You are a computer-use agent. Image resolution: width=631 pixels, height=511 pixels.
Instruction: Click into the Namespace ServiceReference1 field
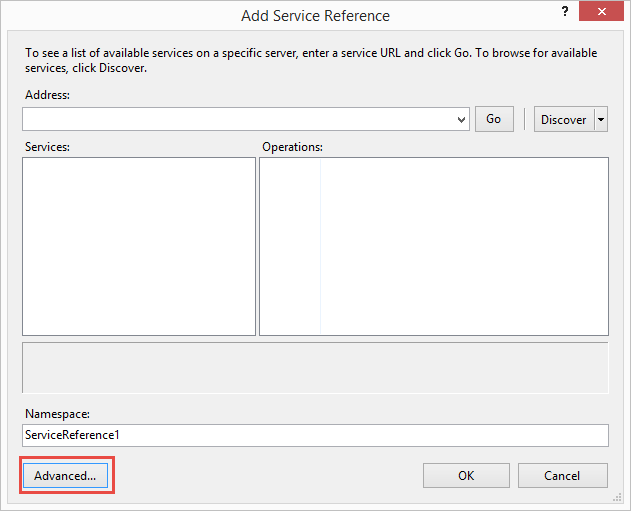pos(315,435)
